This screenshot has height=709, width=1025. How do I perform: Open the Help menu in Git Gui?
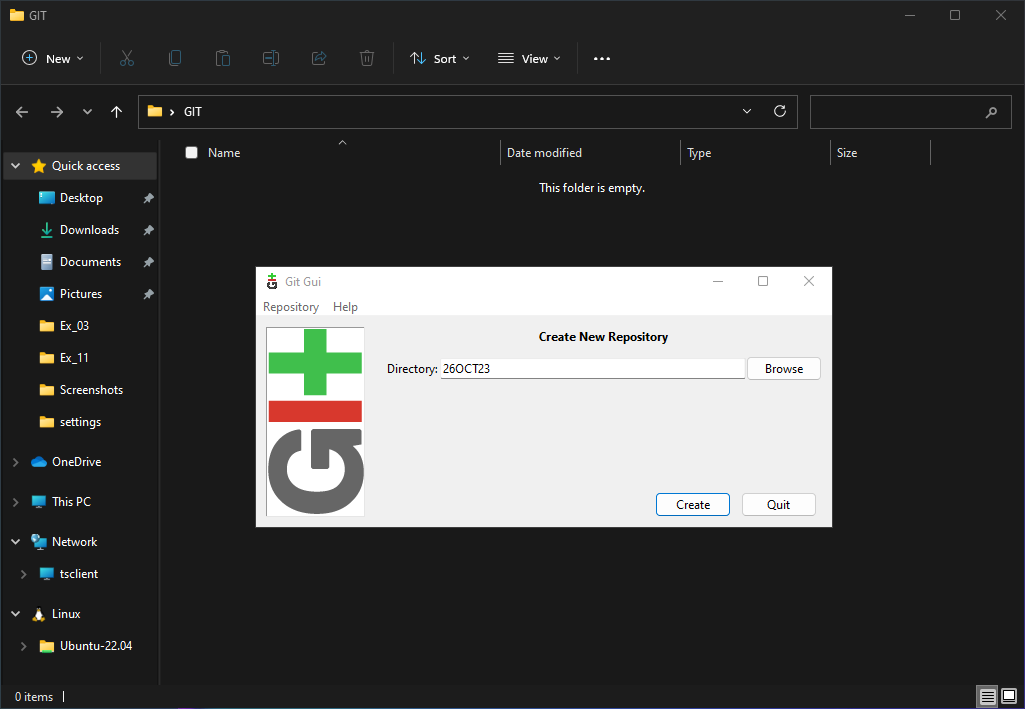345,307
